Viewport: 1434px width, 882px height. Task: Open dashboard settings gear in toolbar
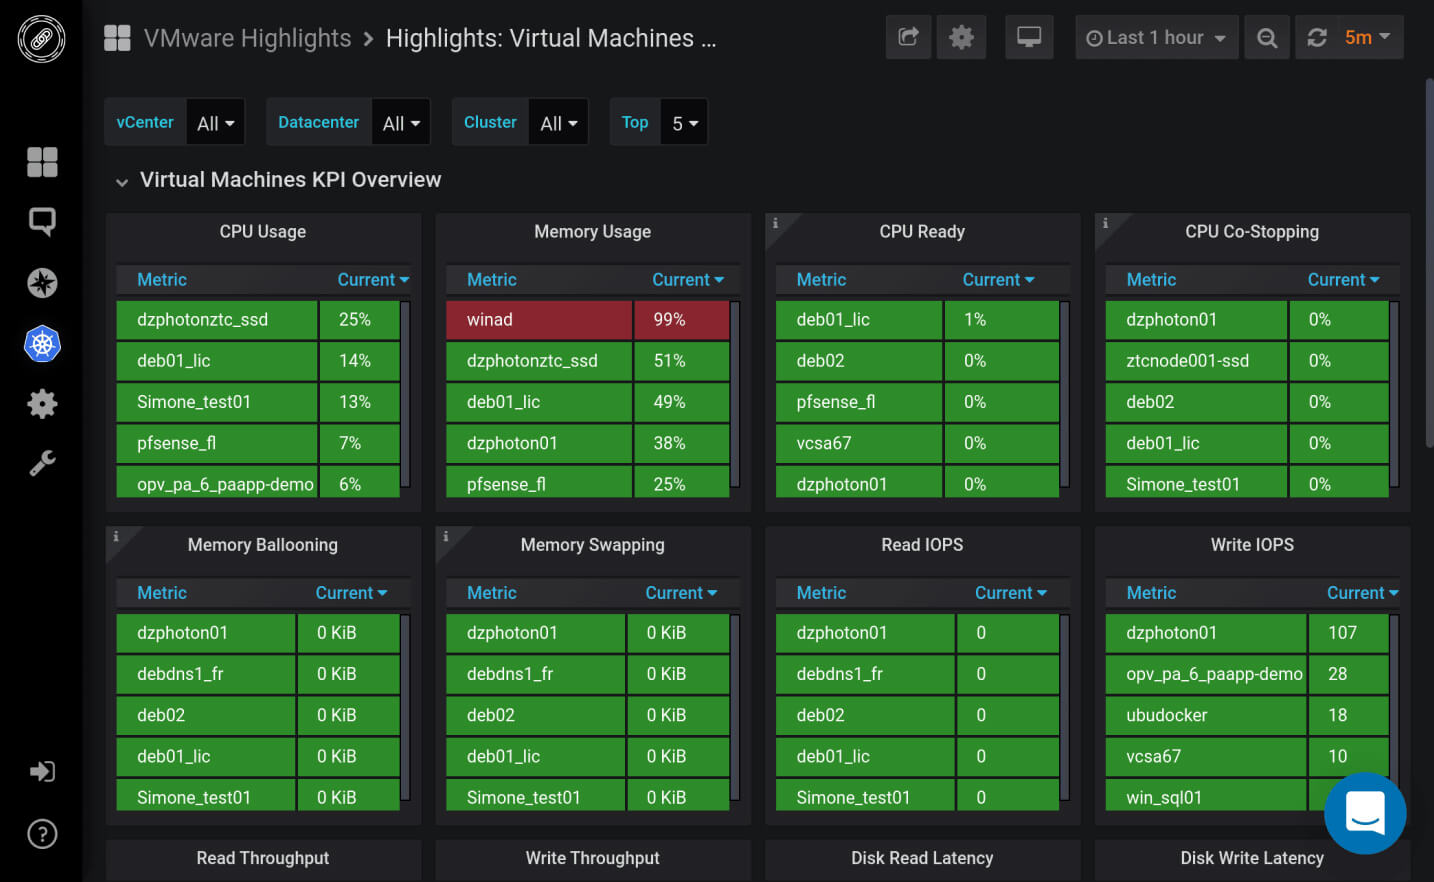click(961, 37)
